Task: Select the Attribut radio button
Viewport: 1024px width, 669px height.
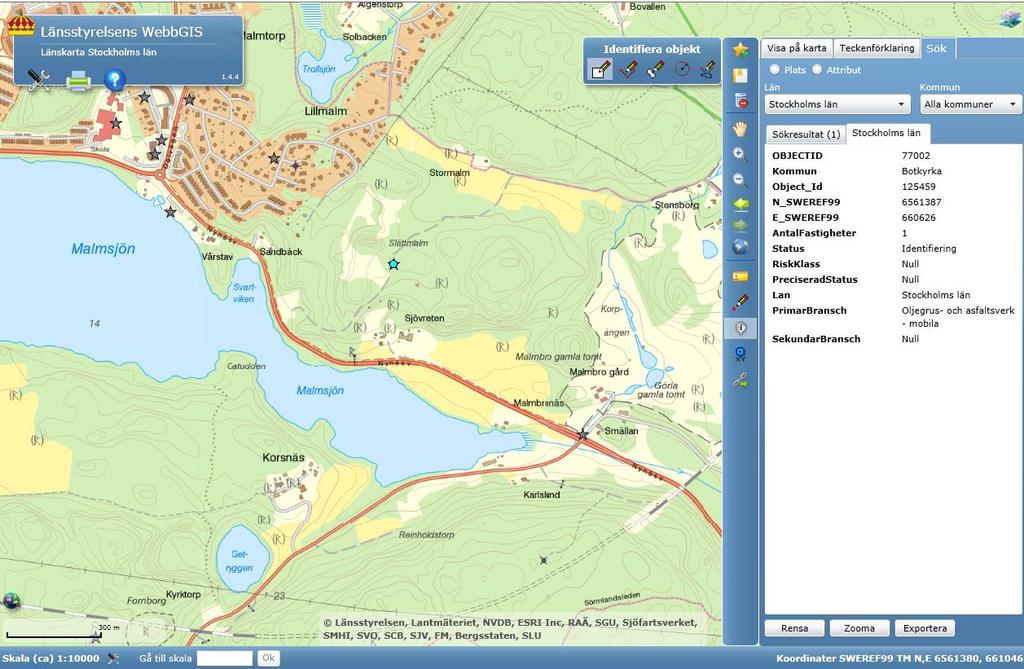Action: point(816,69)
